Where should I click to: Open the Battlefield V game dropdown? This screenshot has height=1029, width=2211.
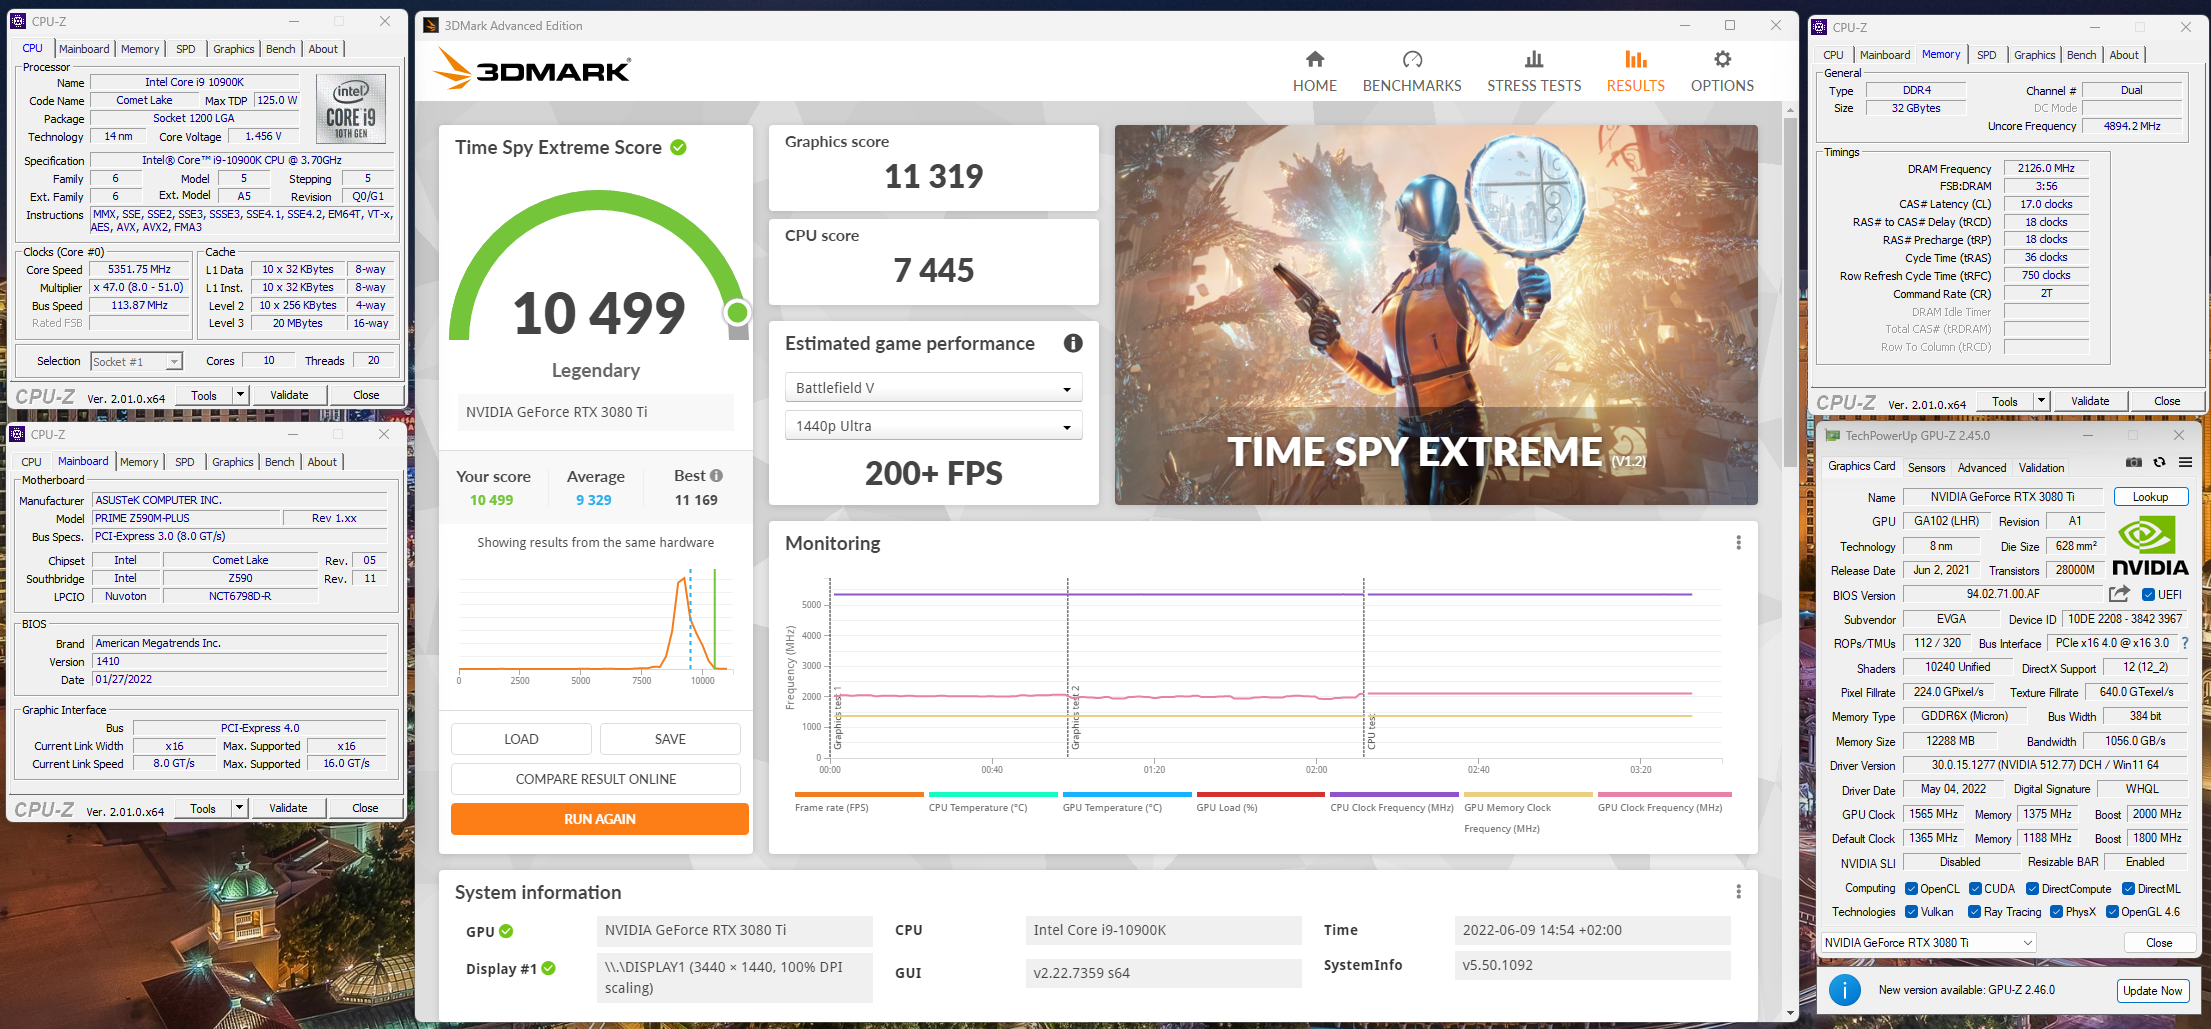tap(933, 388)
